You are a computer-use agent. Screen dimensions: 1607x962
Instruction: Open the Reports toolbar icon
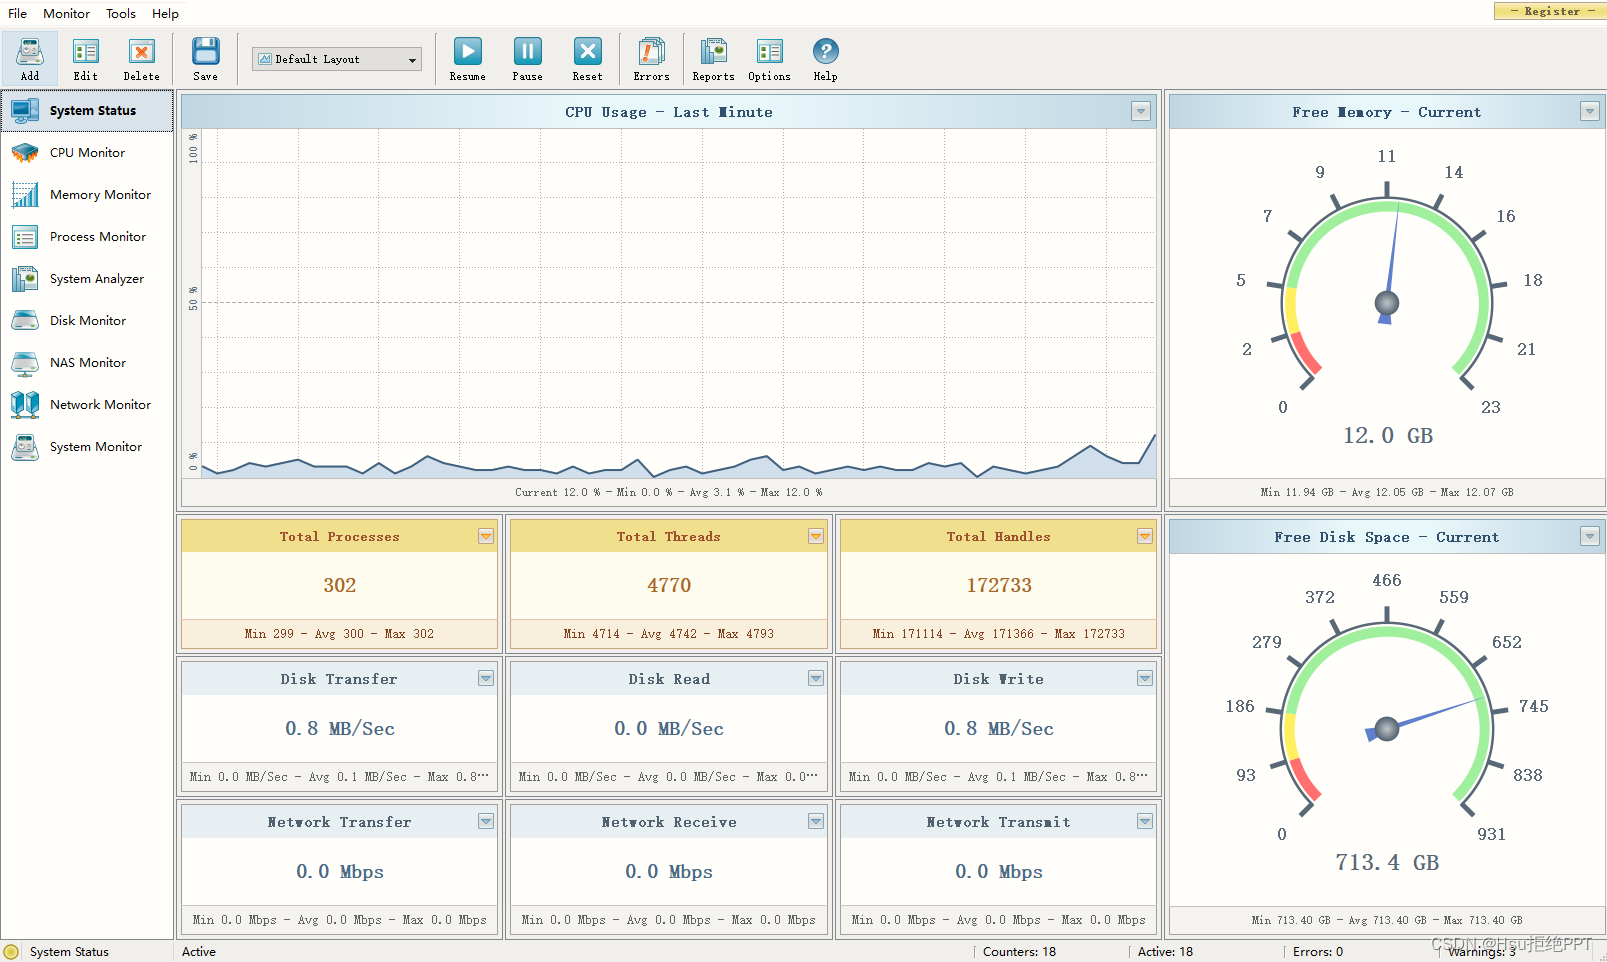click(x=713, y=58)
